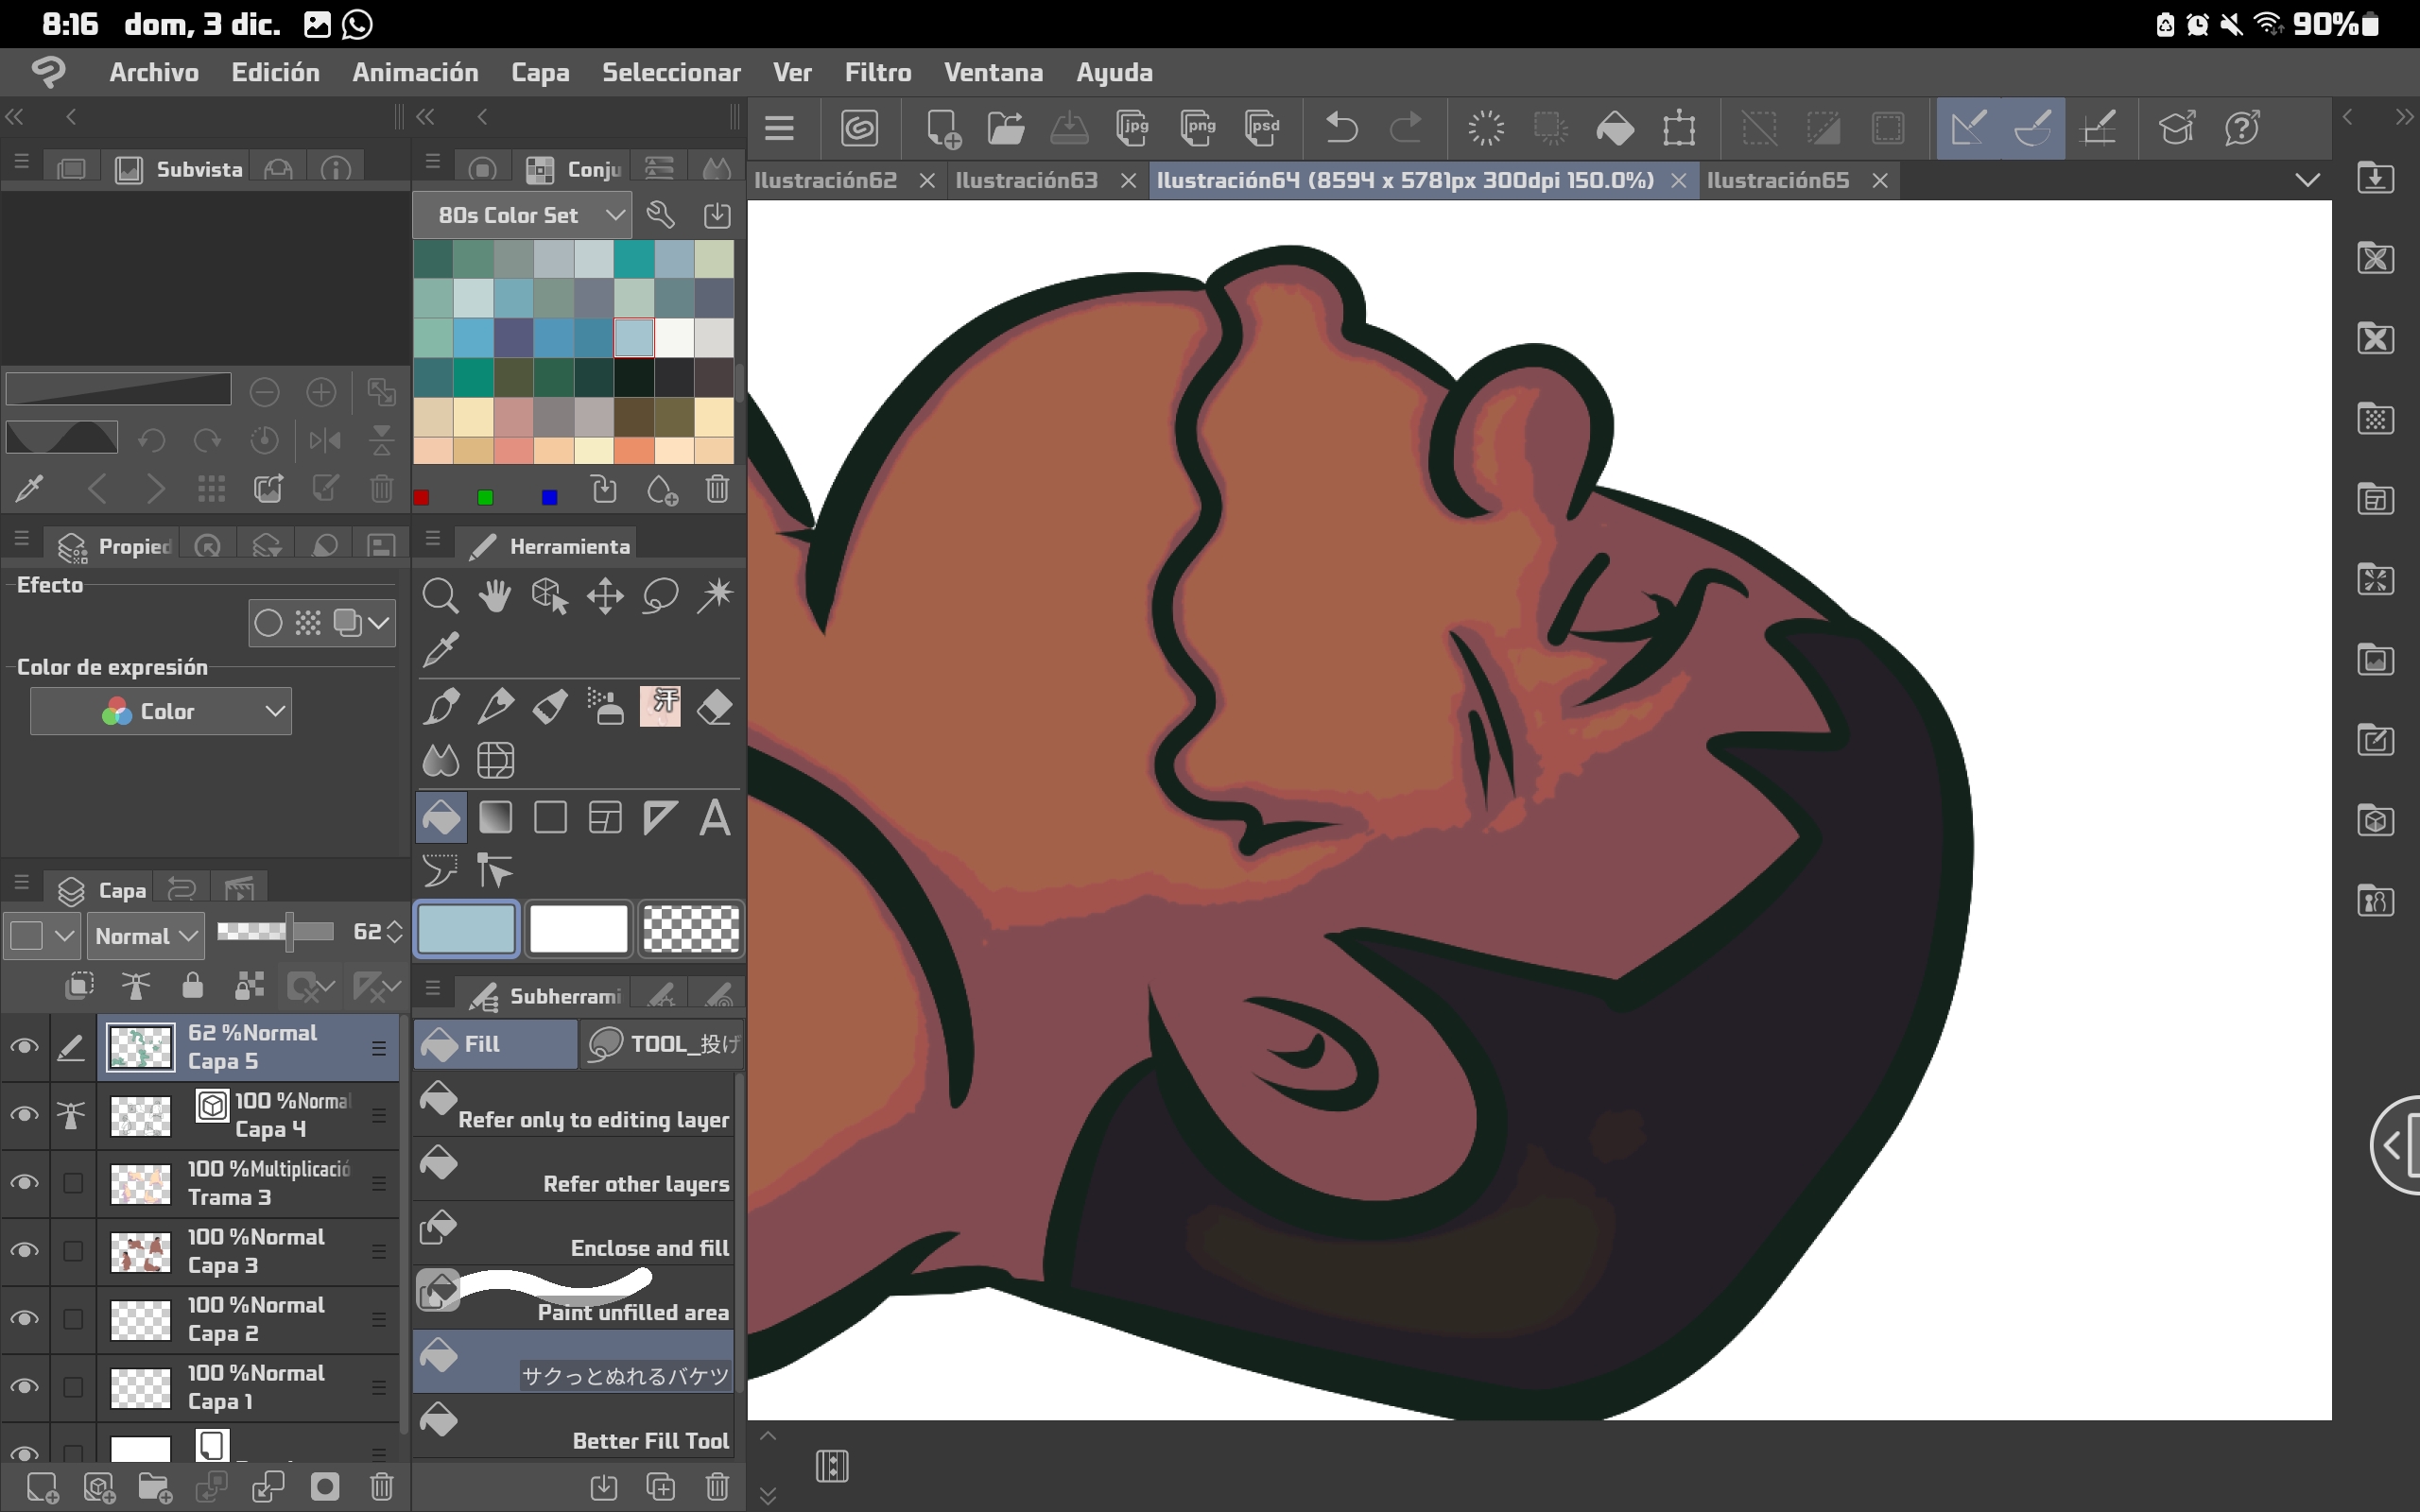Toggle the lock layer icon
This screenshot has width=2420, height=1512.
click(x=192, y=987)
